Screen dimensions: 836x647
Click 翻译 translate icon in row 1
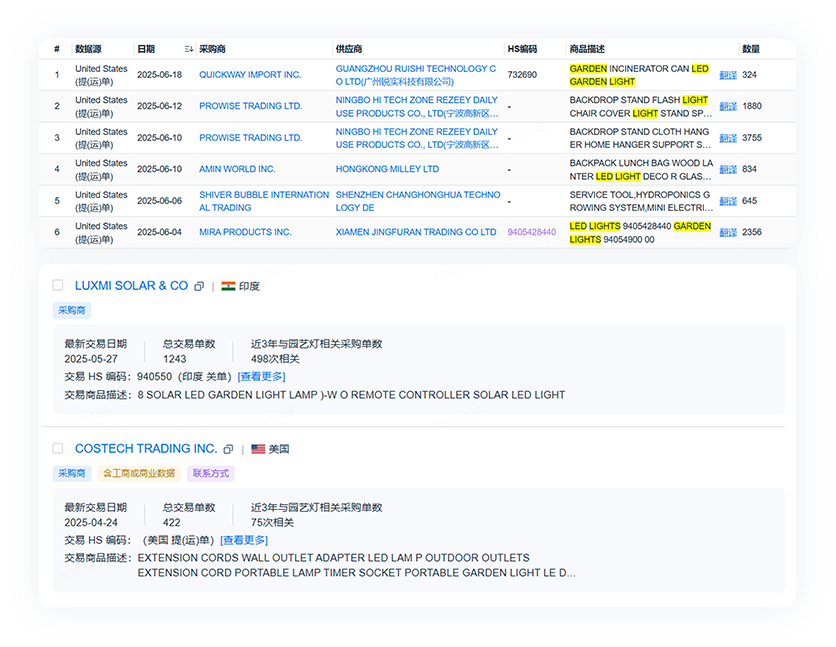[728, 75]
